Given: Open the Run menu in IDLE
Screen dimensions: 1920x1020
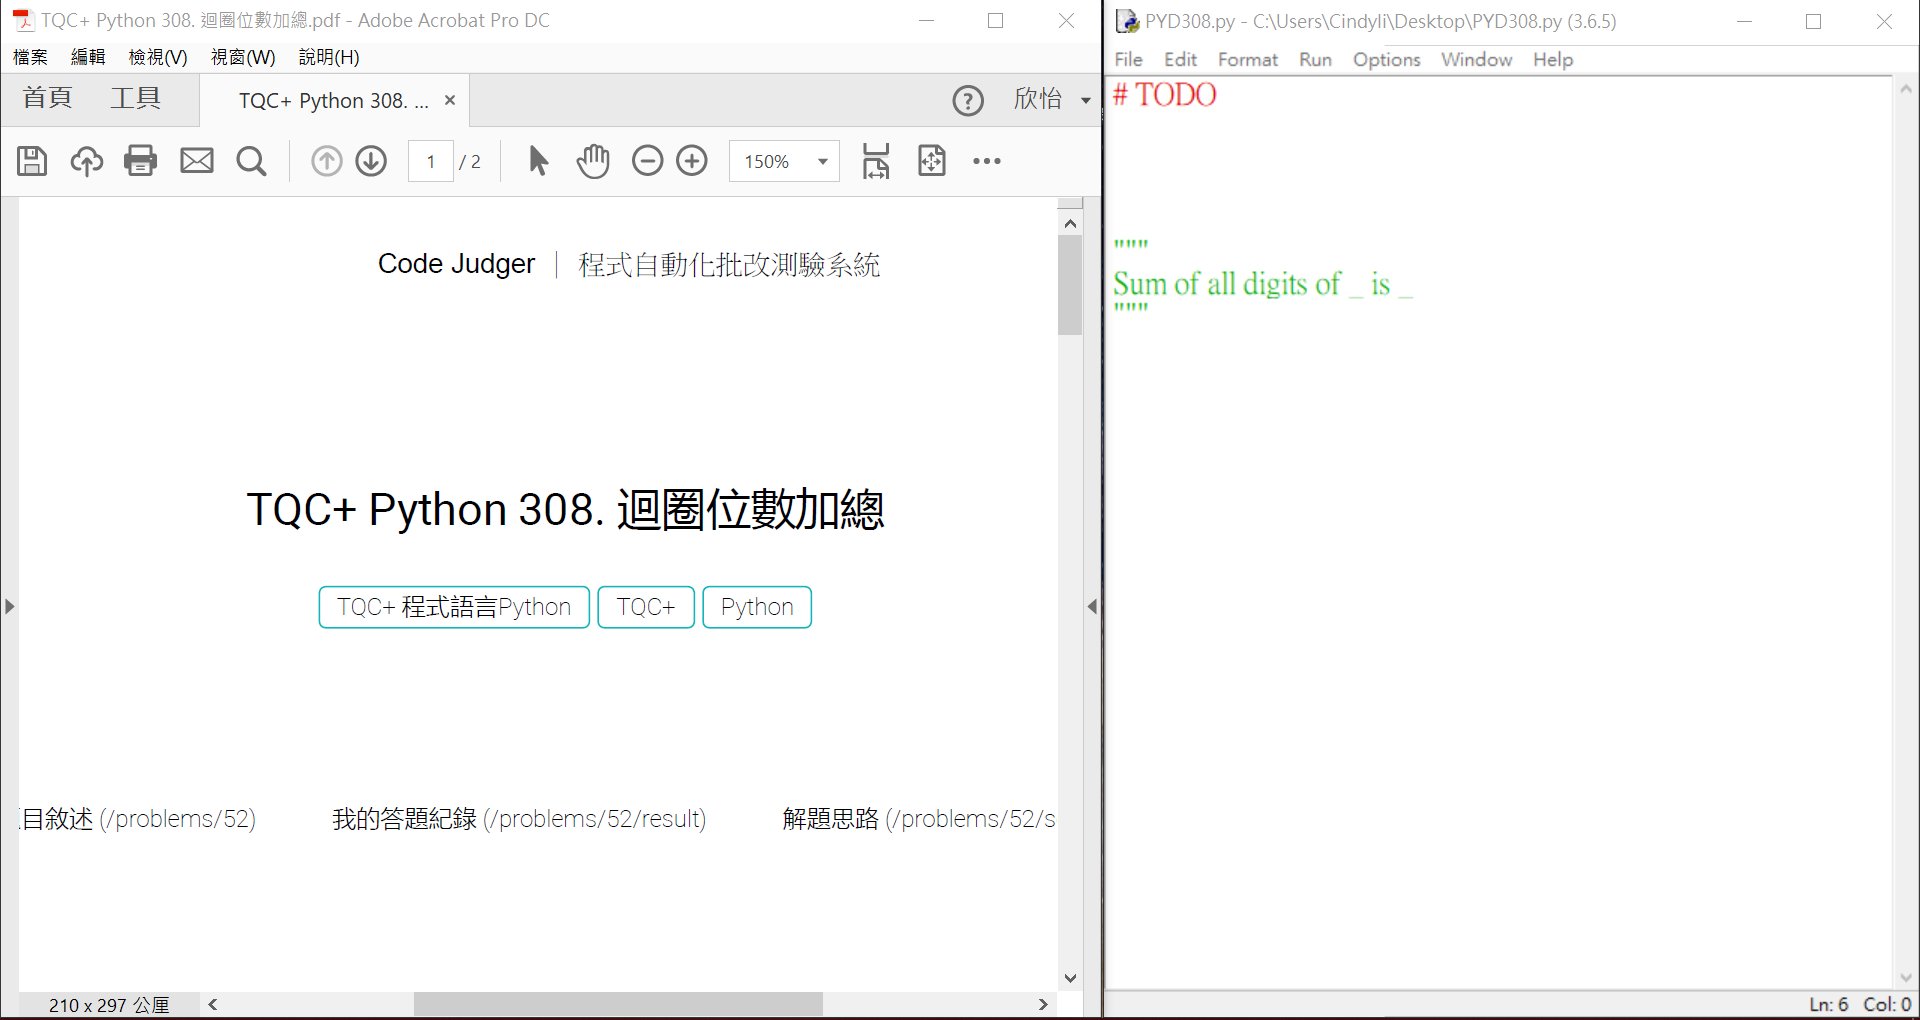Looking at the screenshot, I should tap(1315, 60).
